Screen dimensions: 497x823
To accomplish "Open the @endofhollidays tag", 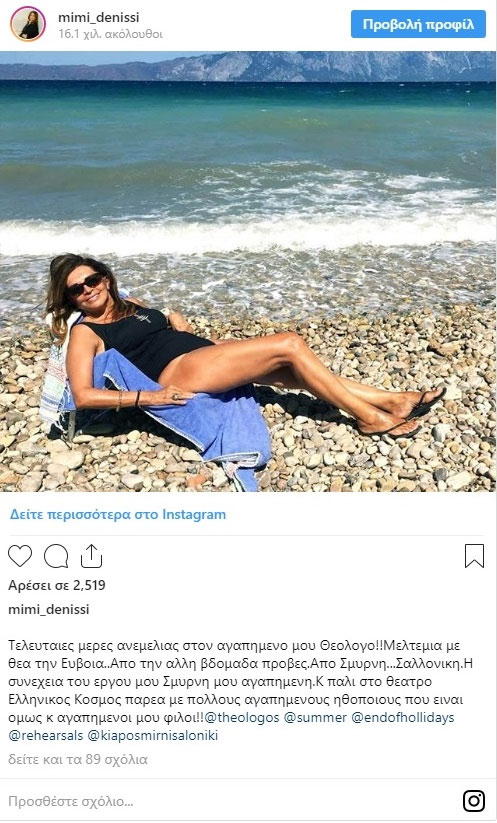I will pos(403,718).
